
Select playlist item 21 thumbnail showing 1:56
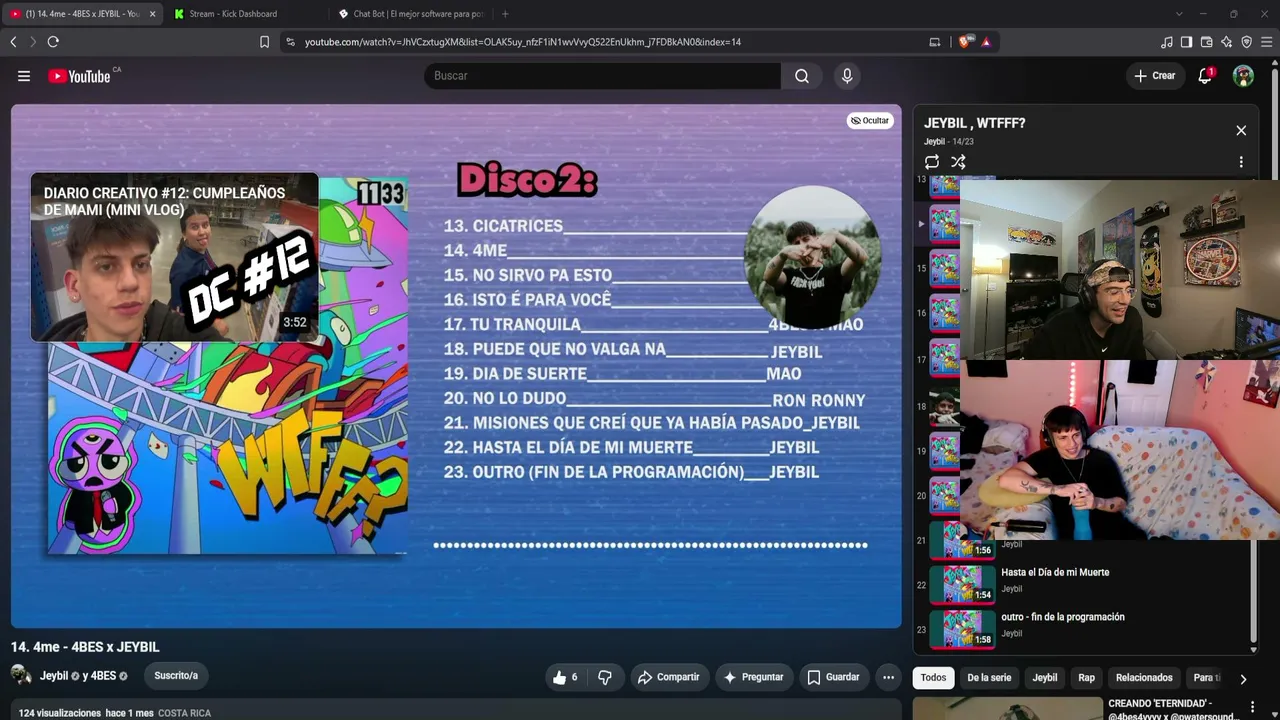(962, 541)
